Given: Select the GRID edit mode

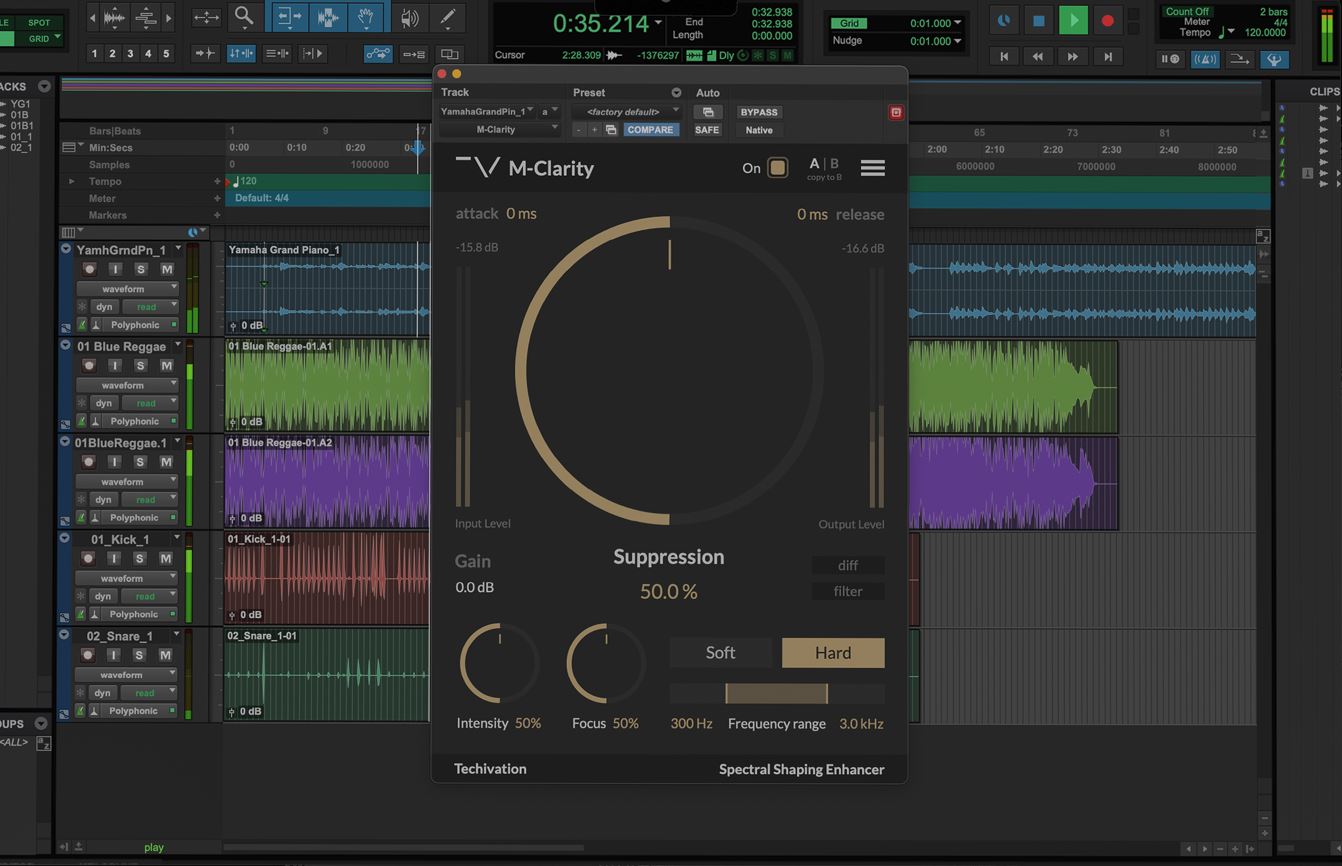Looking at the screenshot, I should [40, 39].
